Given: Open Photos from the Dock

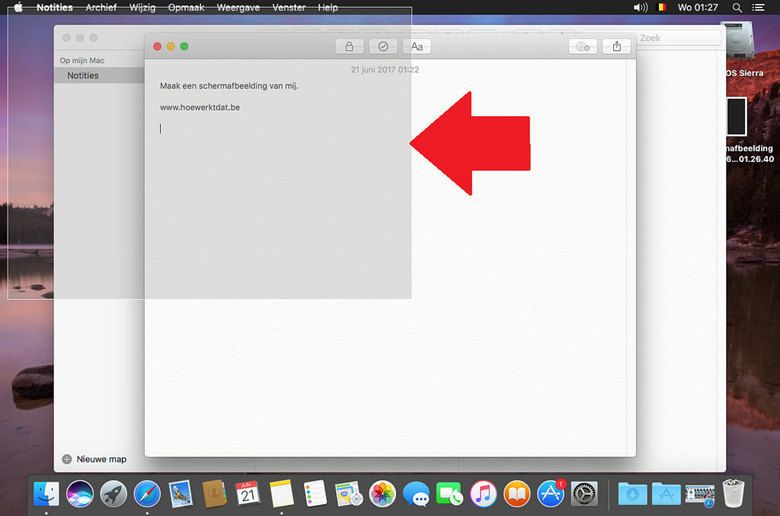Looking at the screenshot, I should (382, 494).
